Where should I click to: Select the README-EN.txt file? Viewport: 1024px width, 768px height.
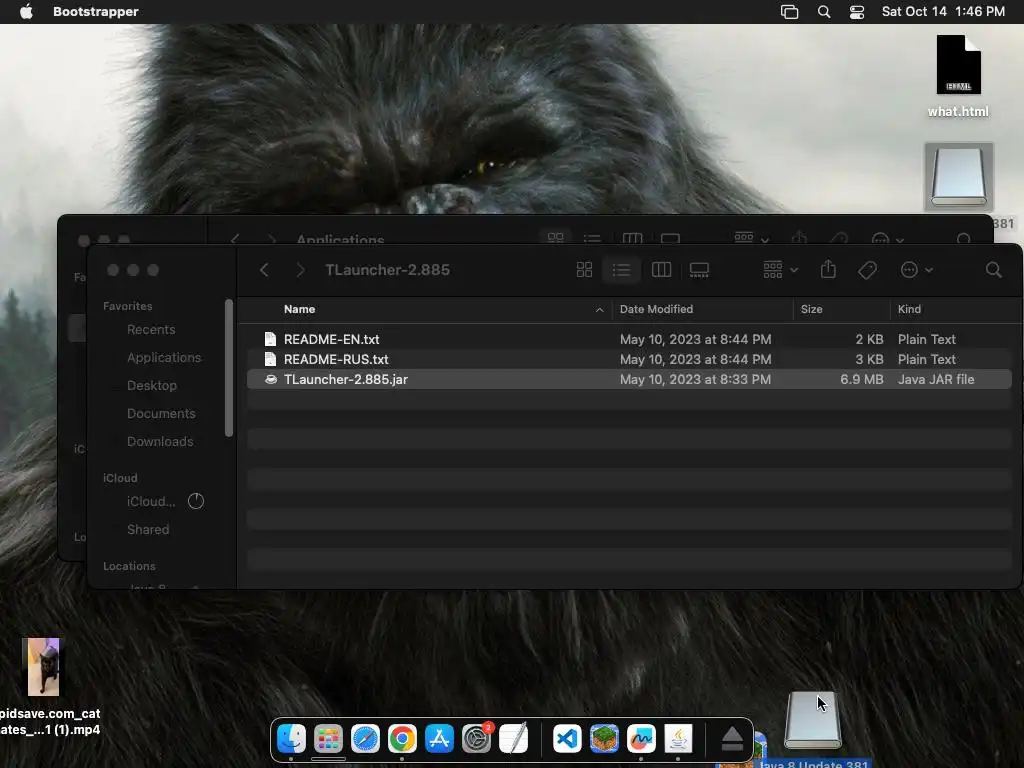pos(630,340)
